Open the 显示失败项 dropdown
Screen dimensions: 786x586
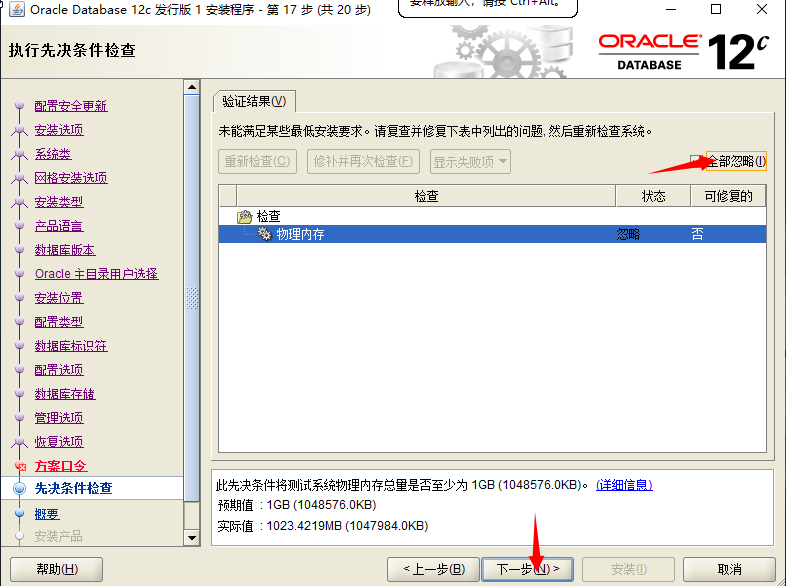click(470, 161)
